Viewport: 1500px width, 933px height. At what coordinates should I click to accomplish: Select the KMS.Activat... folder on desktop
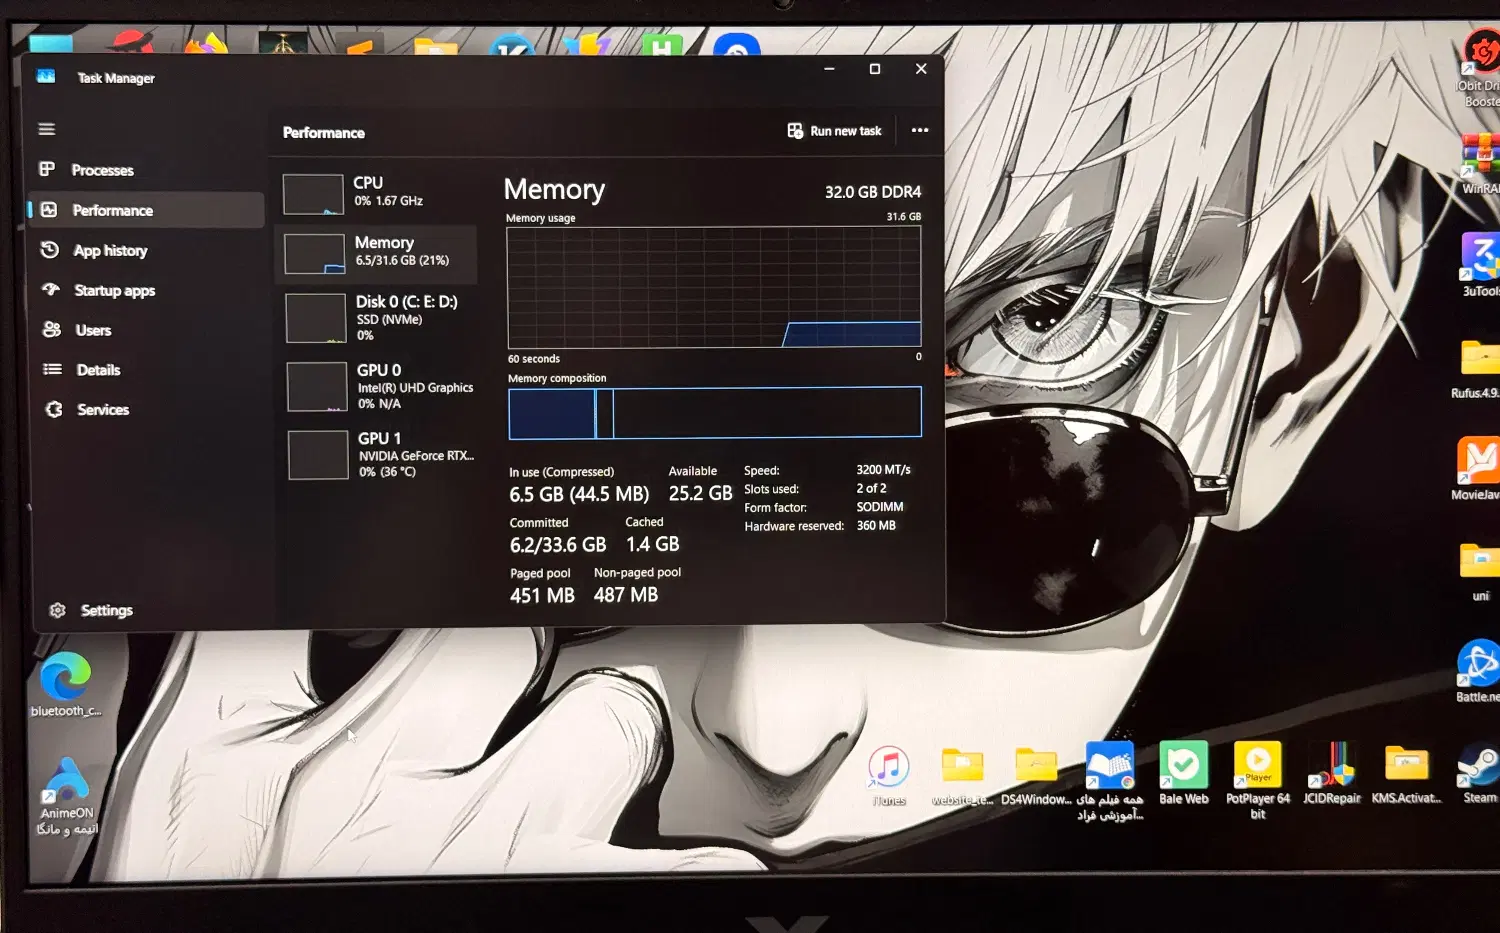coord(1406,775)
